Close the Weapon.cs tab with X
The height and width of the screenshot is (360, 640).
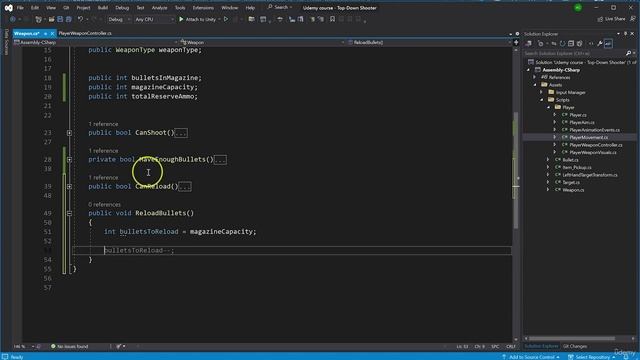point(52,33)
